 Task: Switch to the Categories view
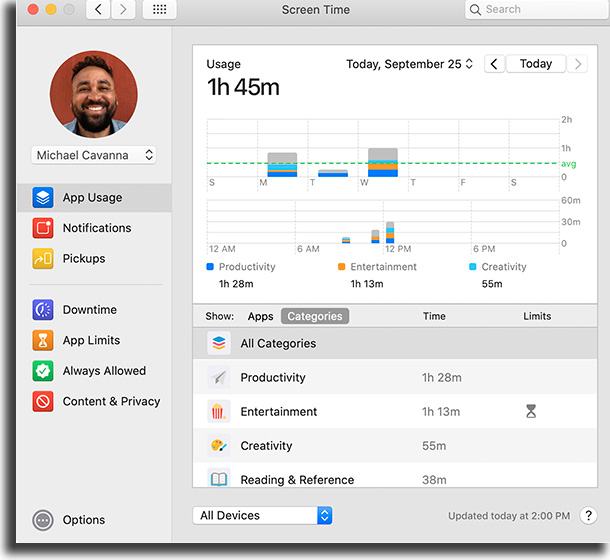tap(315, 316)
